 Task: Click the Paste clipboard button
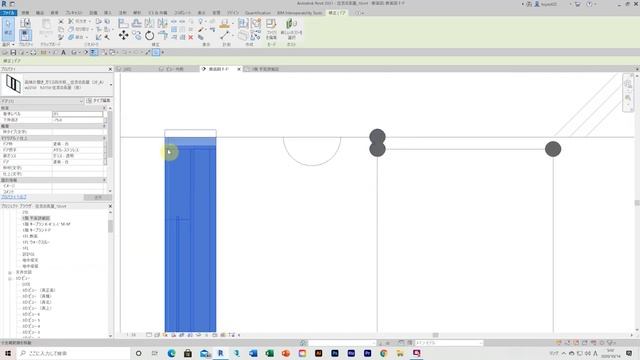[46, 28]
